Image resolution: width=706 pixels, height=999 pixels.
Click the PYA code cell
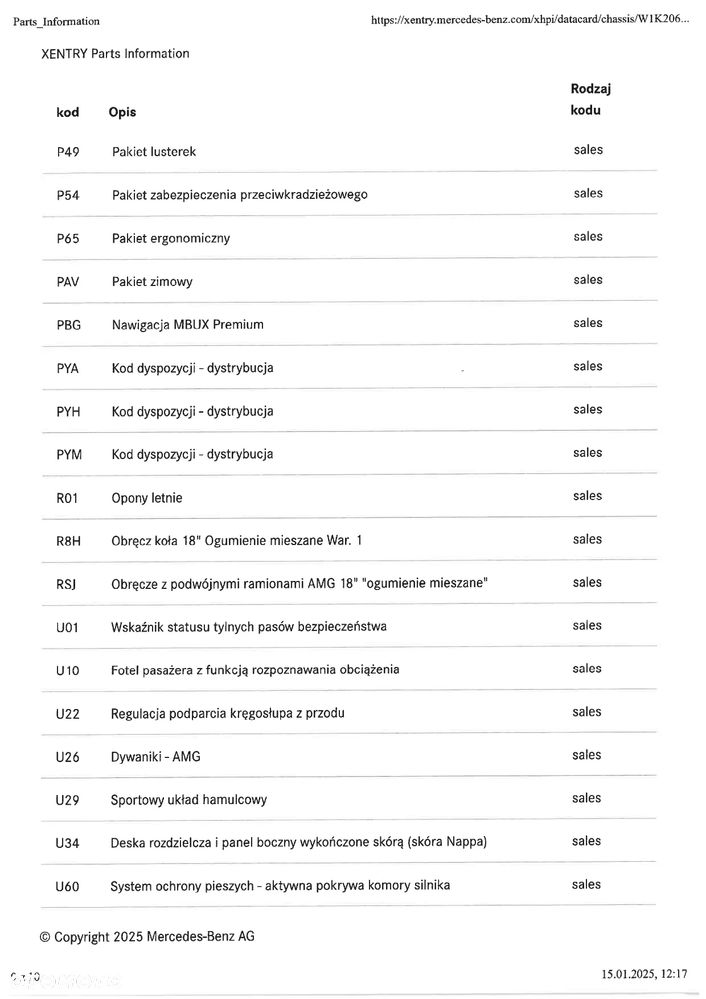pos(68,368)
